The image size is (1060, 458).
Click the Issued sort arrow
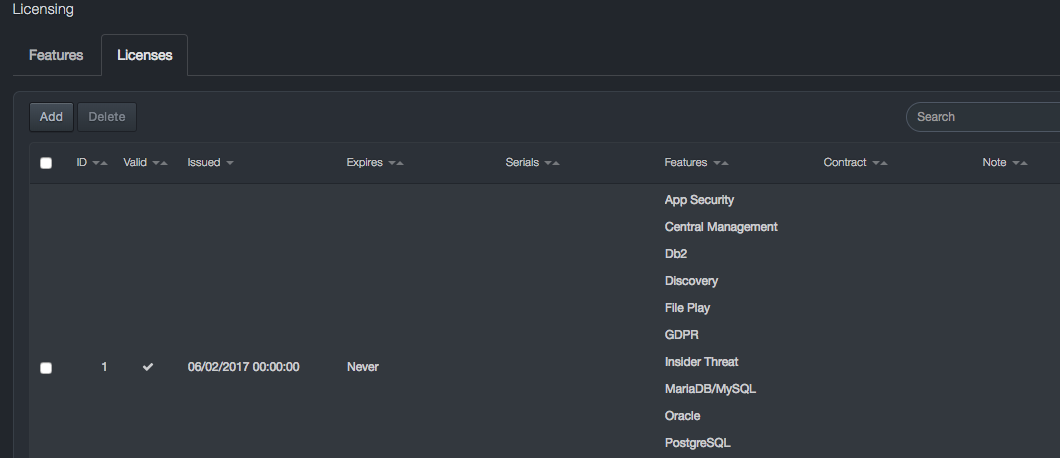click(x=230, y=163)
